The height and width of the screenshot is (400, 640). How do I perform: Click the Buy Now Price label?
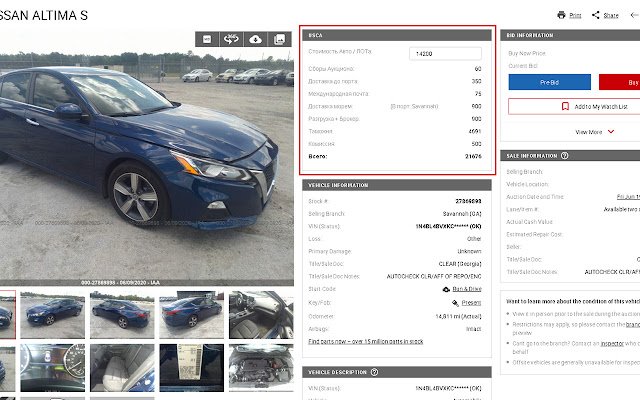(x=527, y=53)
